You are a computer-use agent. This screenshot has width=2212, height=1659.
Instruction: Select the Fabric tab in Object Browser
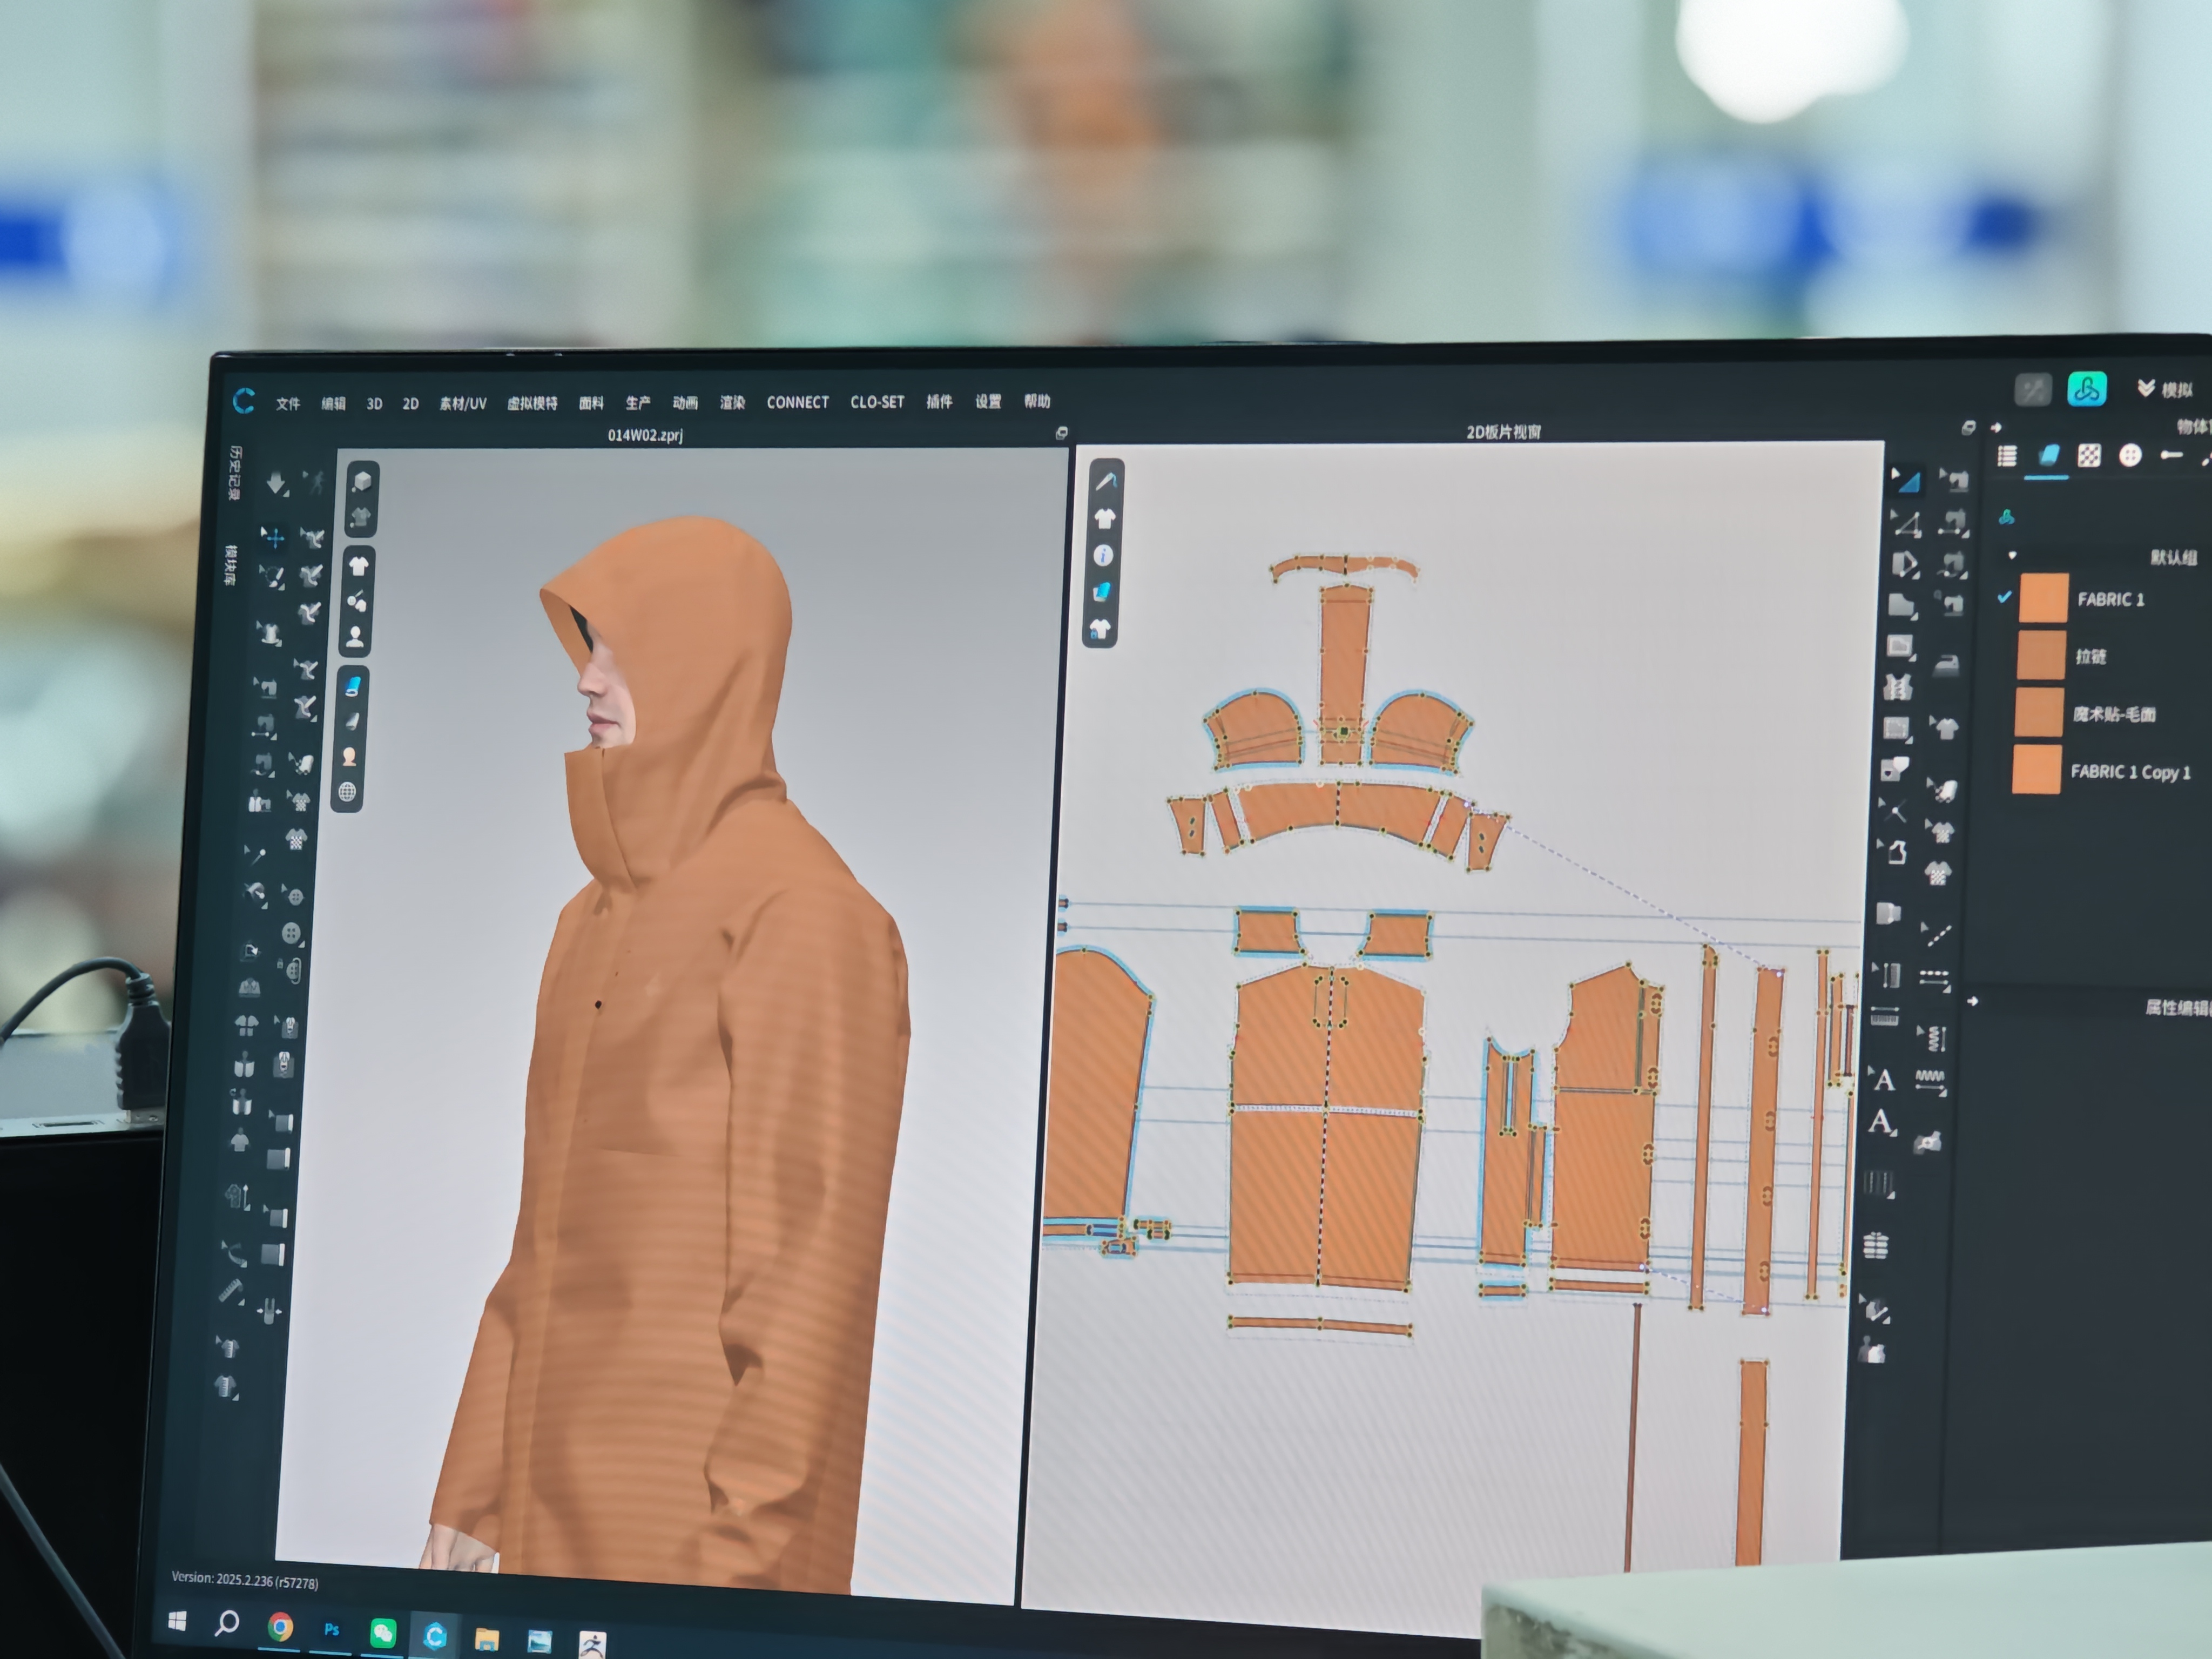pyautogui.click(x=2048, y=456)
